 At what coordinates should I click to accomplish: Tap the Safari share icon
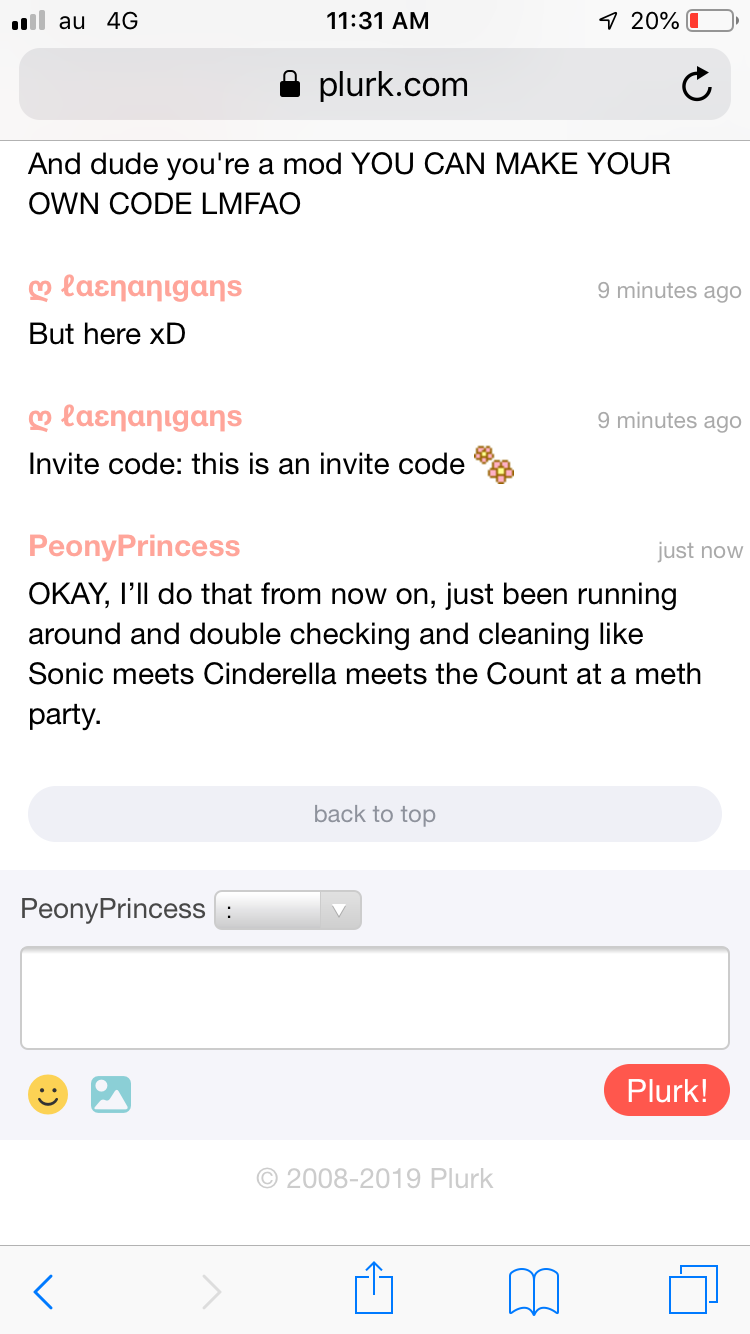[x=374, y=1289]
